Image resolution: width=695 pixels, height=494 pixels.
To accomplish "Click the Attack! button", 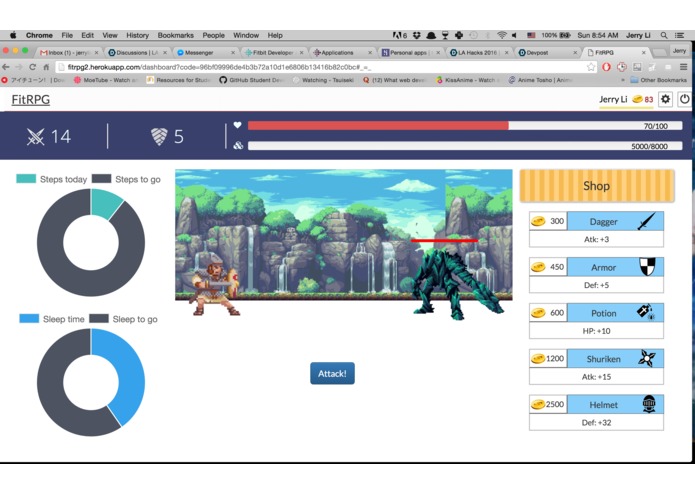I will (332, 373).
